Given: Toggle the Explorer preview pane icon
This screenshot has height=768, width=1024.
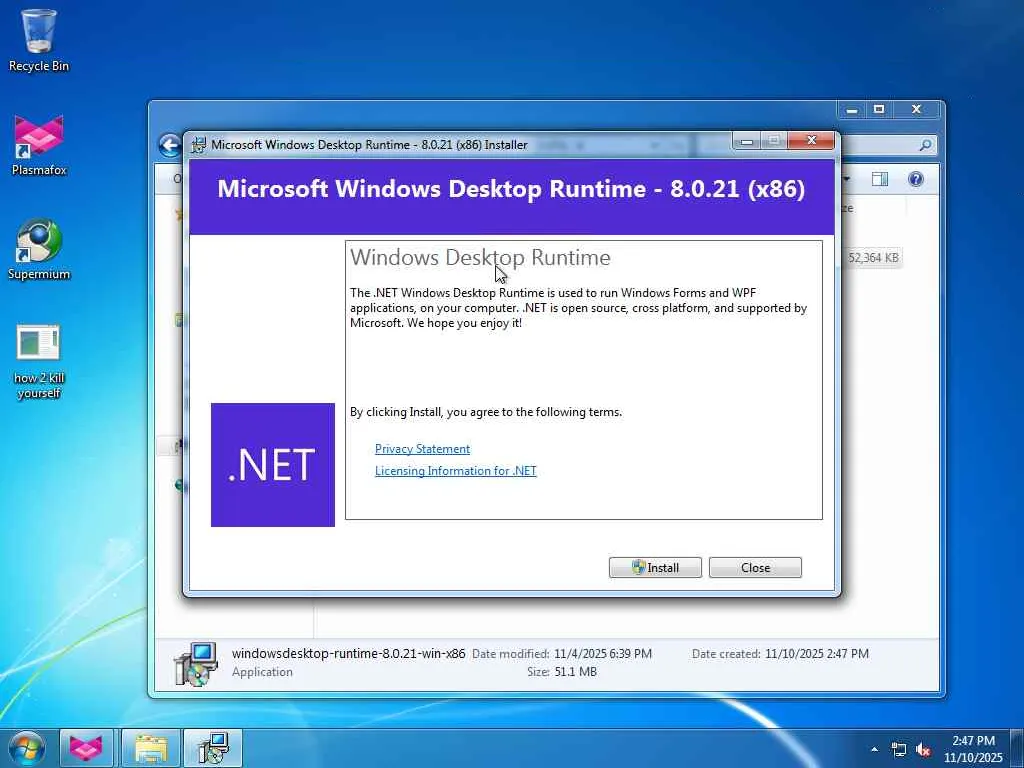Looking at the screenshot, I should pyautogui.click(x=880, y=179).
